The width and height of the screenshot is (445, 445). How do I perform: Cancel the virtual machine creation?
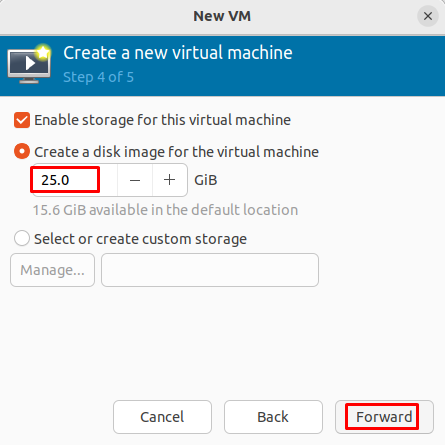(x=162, y=417)
